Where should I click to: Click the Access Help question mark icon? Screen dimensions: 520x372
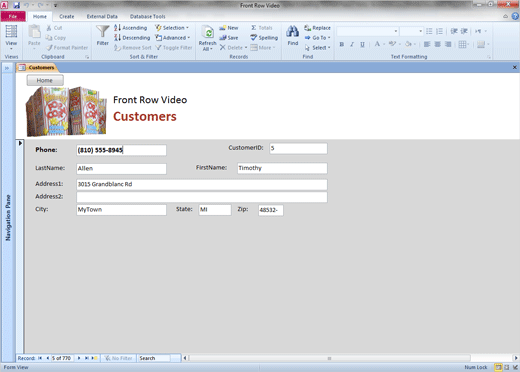[515, 16]
